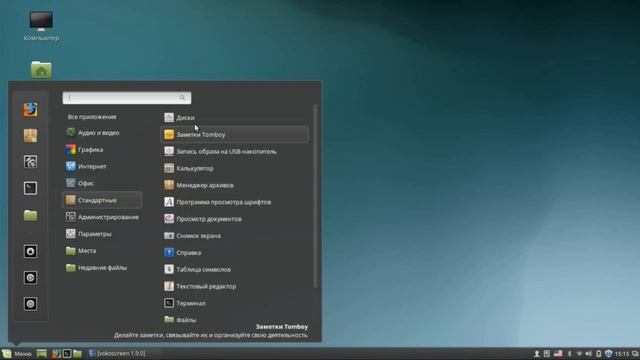Screen dimensions: 640x360
Task: Open Текстовый редактор
Action: tap(235, 286)
